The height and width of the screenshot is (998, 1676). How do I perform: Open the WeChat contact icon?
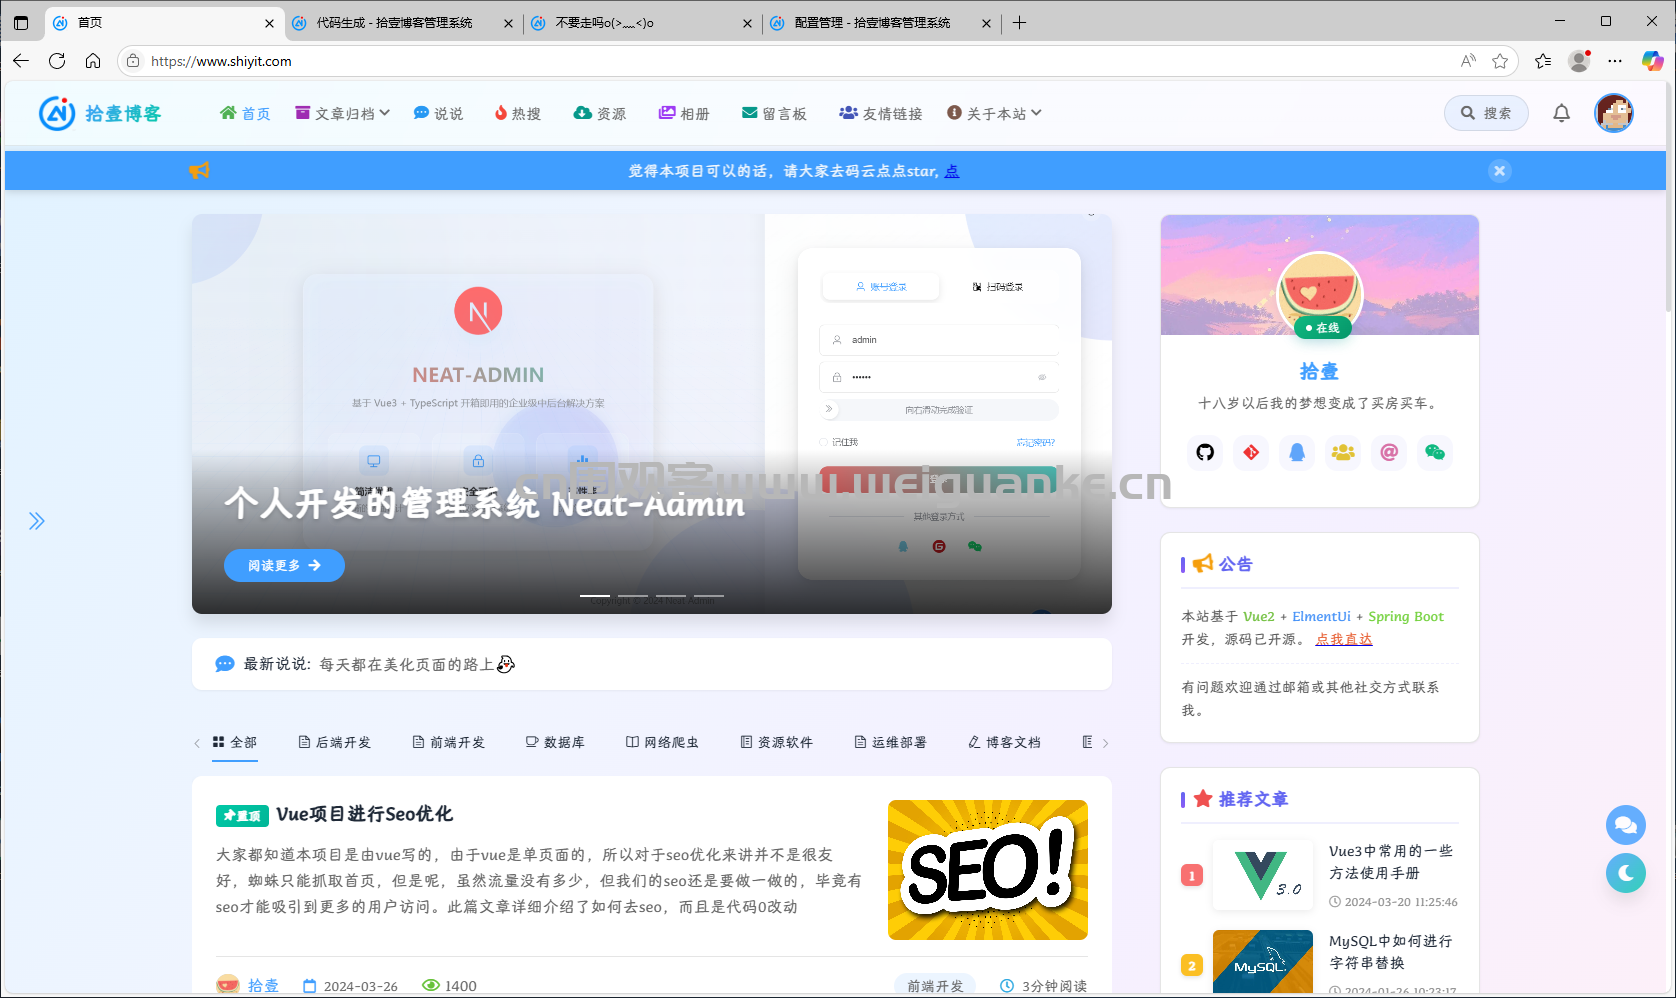coord(1435,452)
